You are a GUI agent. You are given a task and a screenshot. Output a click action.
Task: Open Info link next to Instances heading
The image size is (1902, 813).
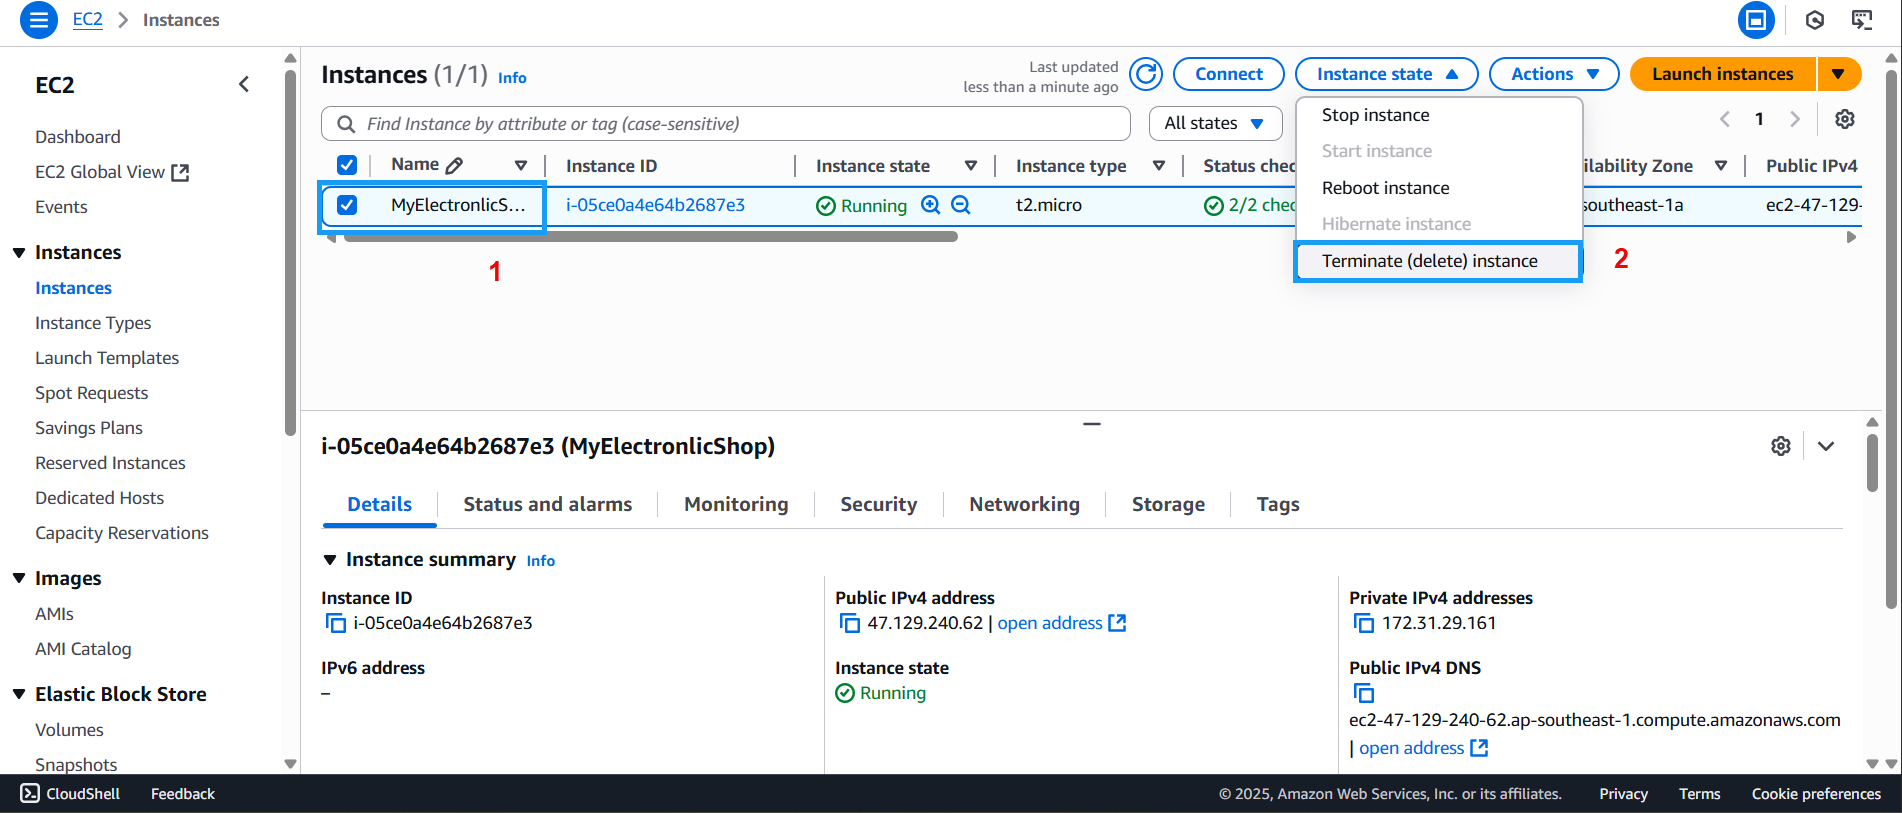pos(512,78)
